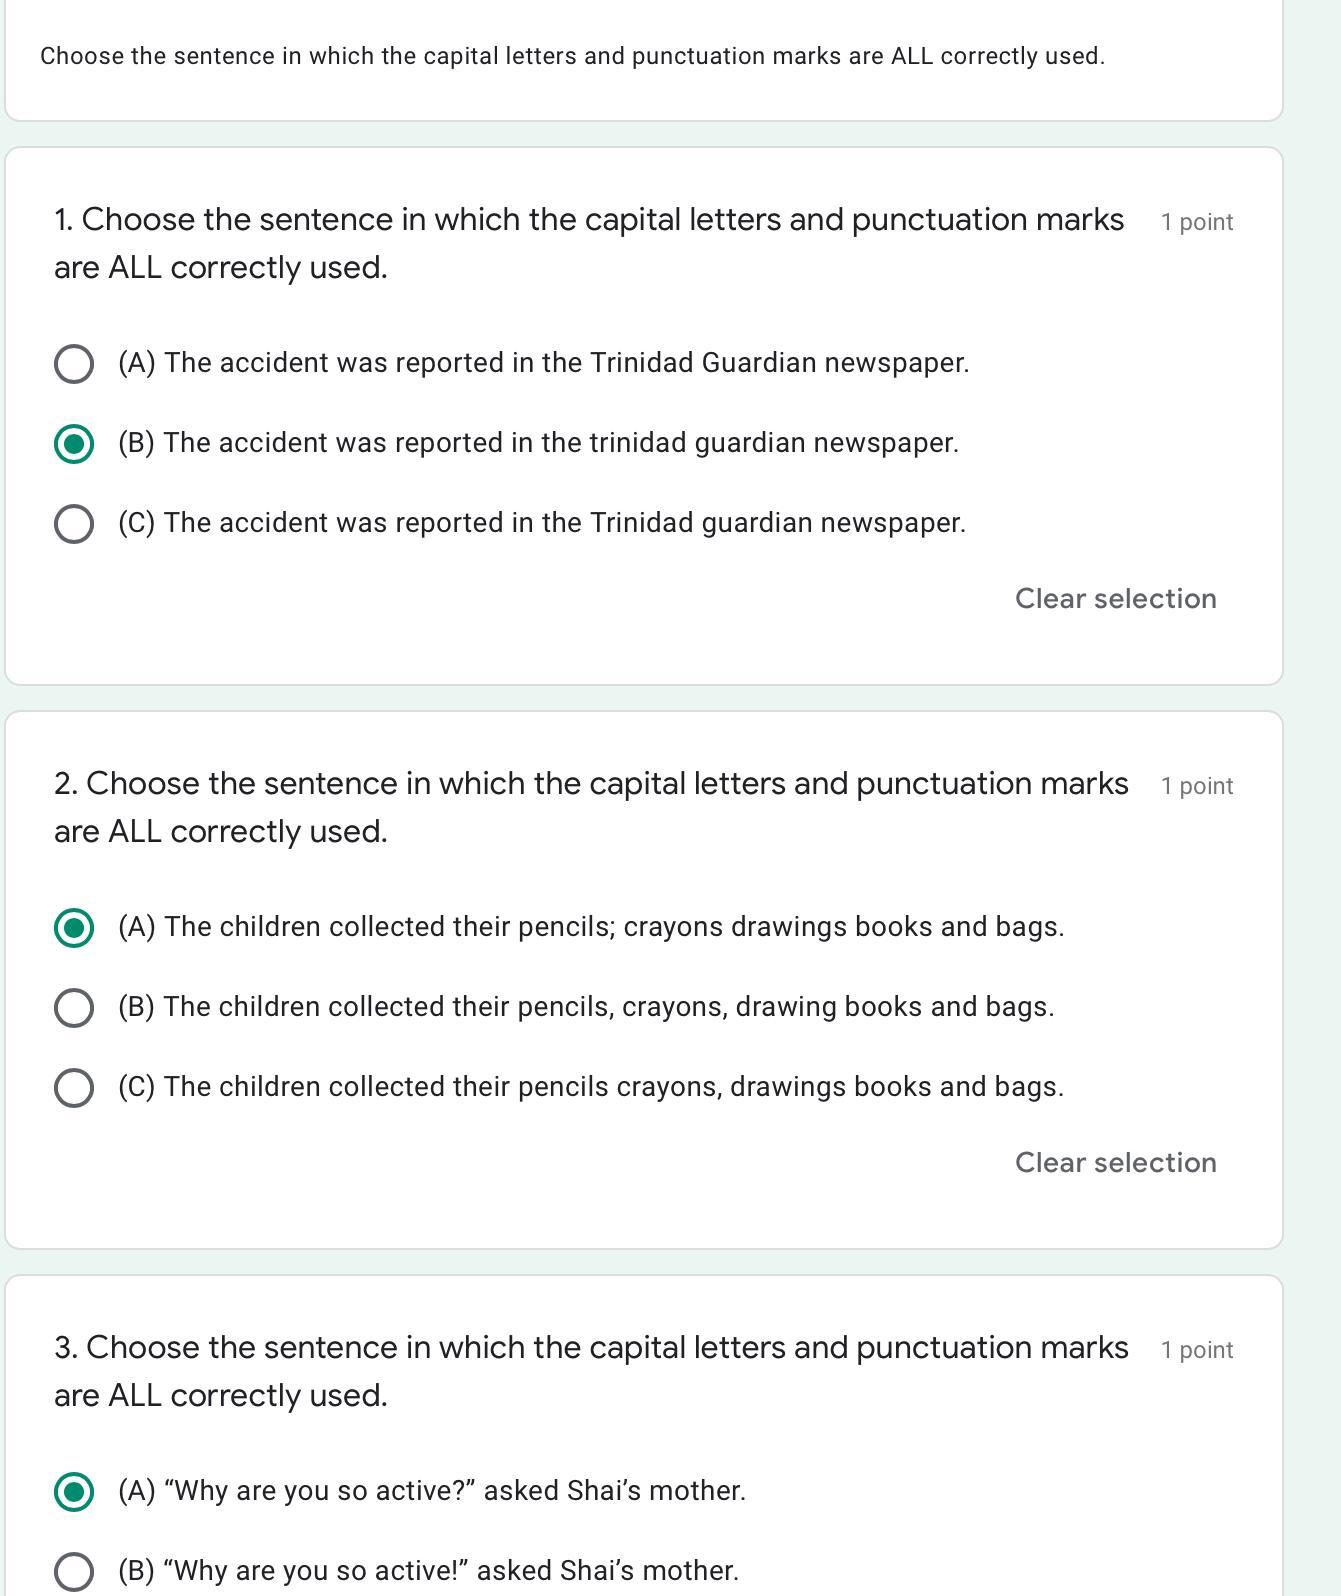1341x1596 pixels.
Task: Choose option (C) Trinidad guardian radio circle
Action: 74,523
